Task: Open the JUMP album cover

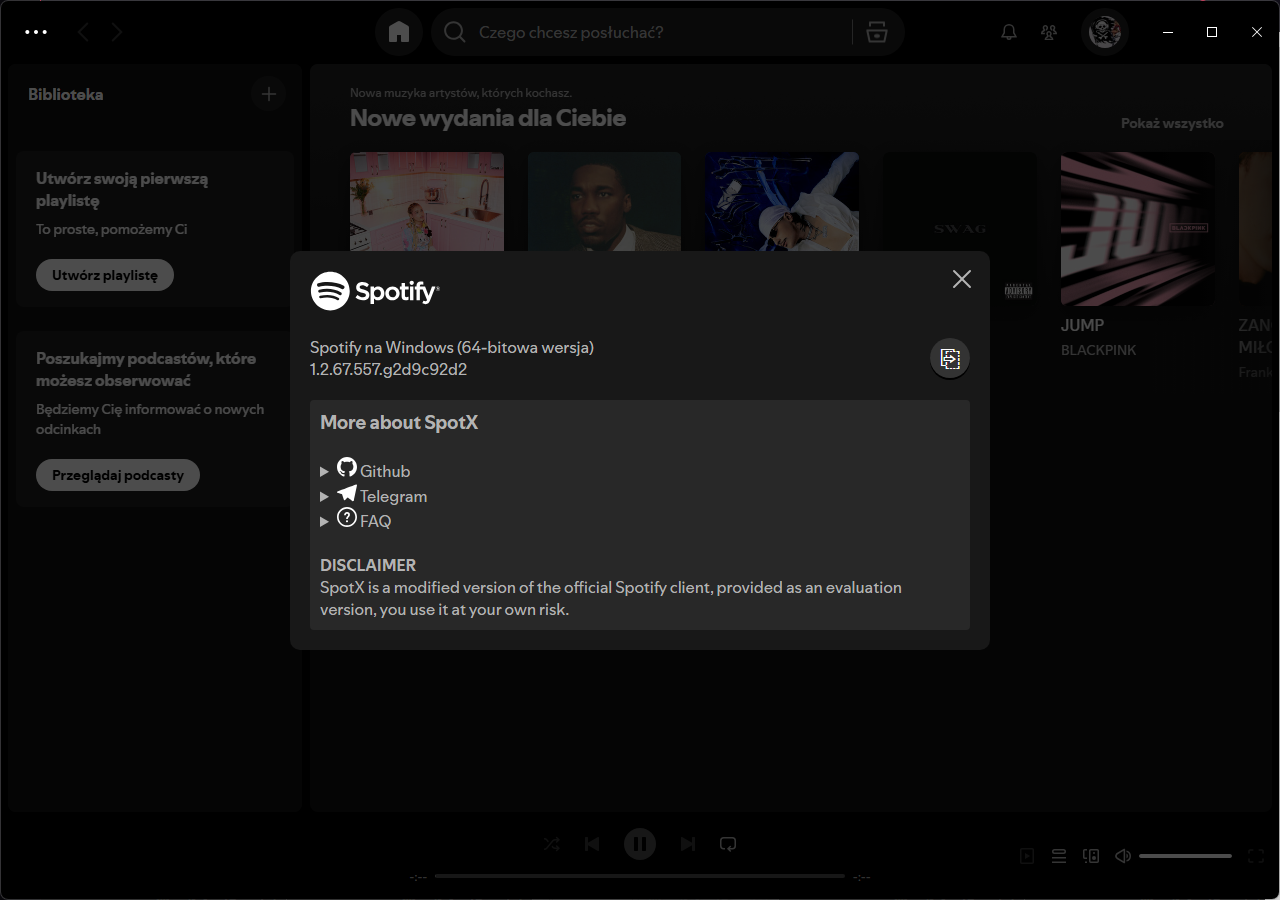Action: pyautogui.click(x=1137, y=229)
